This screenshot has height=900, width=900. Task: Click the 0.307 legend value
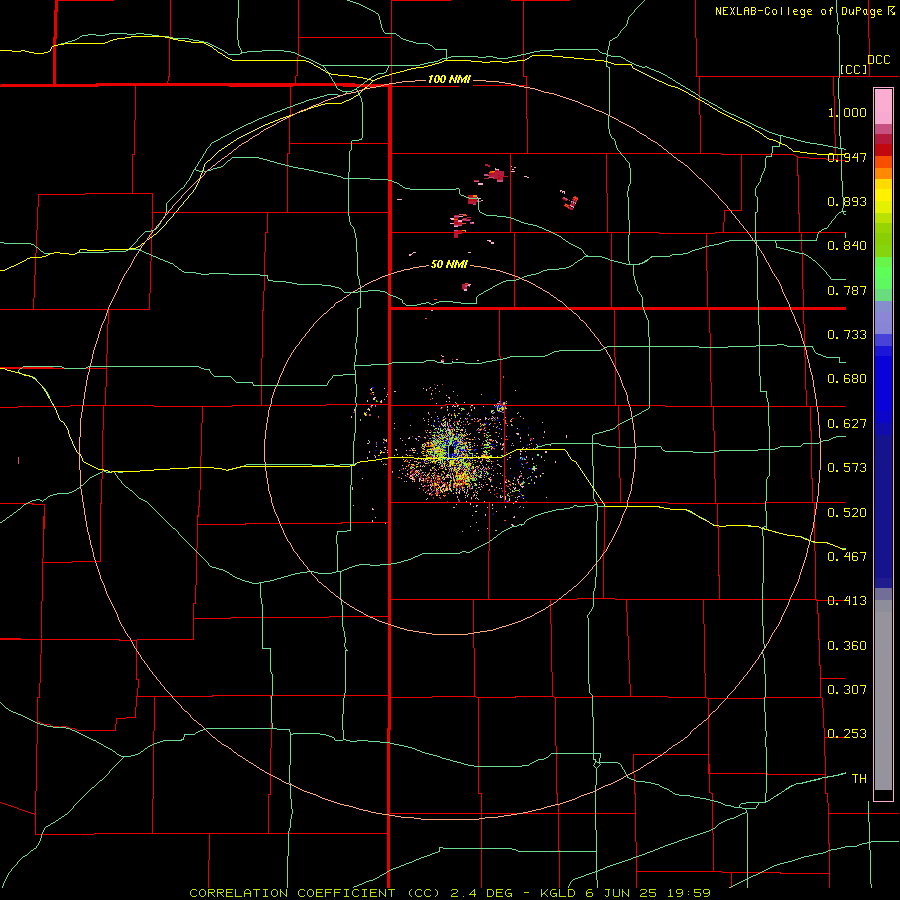847,689
